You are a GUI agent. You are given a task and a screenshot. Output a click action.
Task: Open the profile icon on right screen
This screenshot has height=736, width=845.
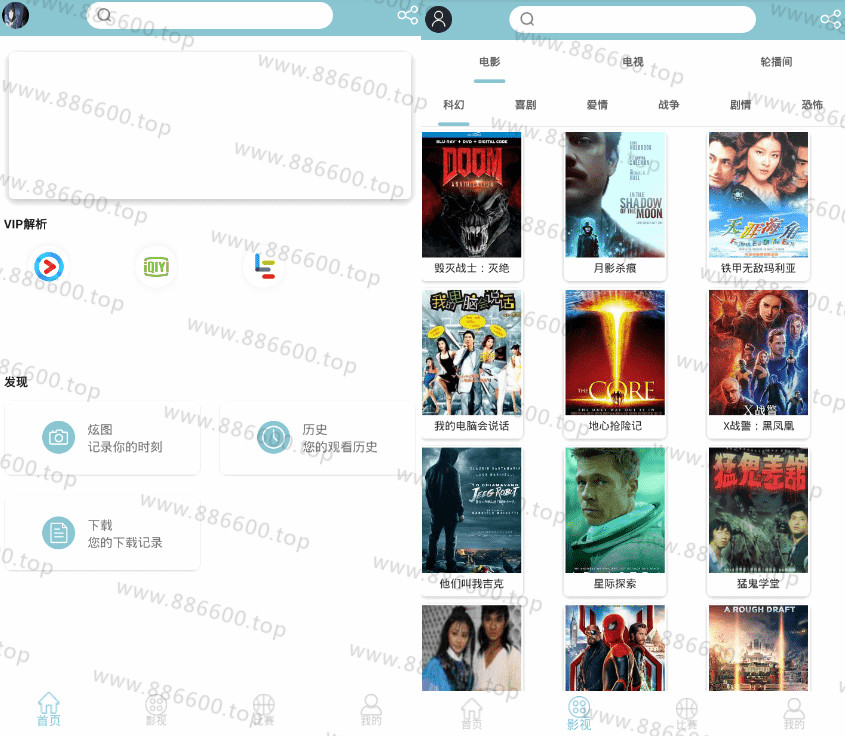click(439, 19)
